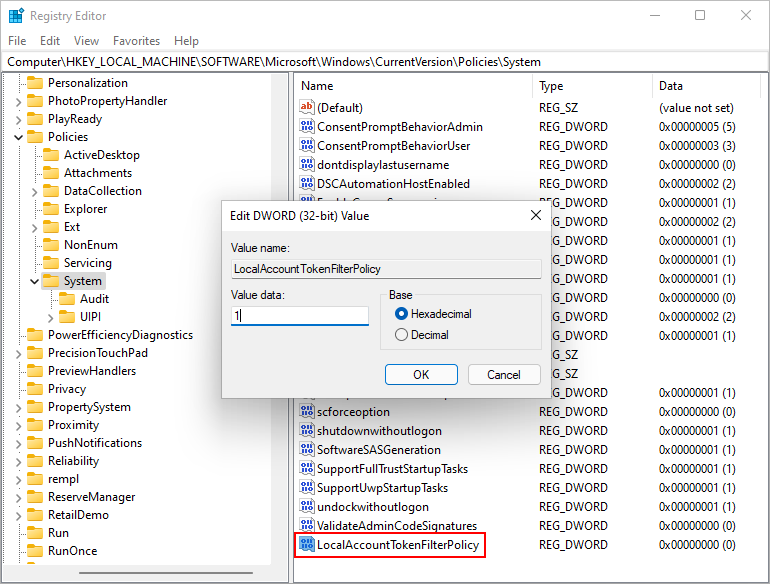This screenshot has height=584, width=770.
Task: Select the PreviewHandlers tree item
Action: click(92, 371)
